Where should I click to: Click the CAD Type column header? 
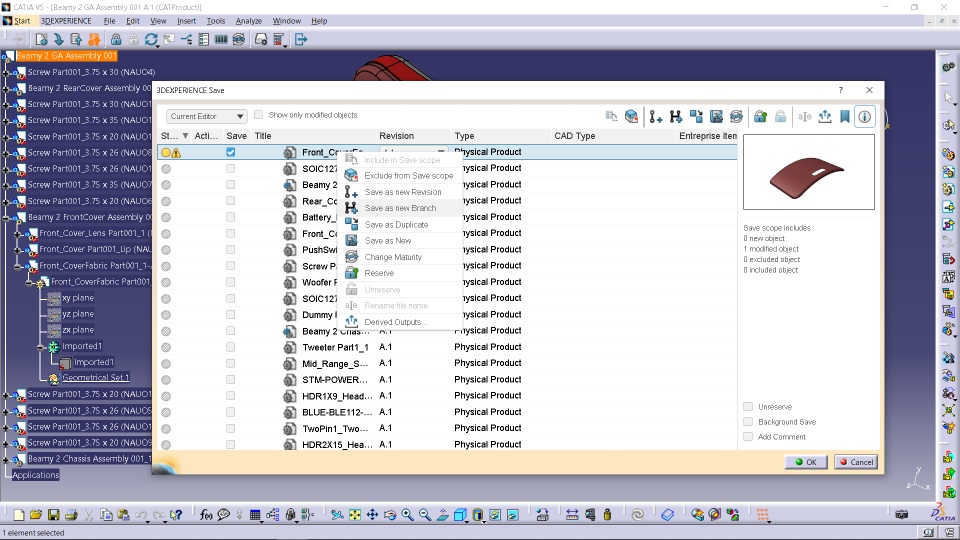[613, 136]
